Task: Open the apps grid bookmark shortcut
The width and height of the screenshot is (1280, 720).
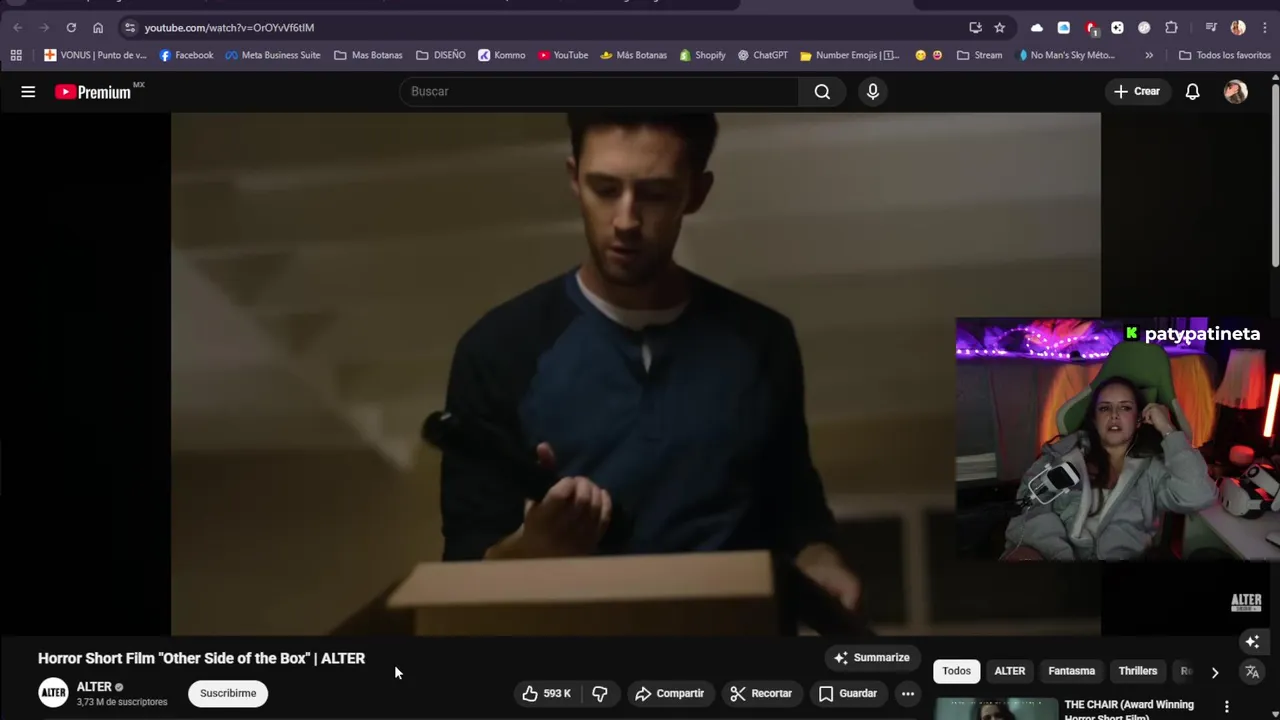Action: 16,55
